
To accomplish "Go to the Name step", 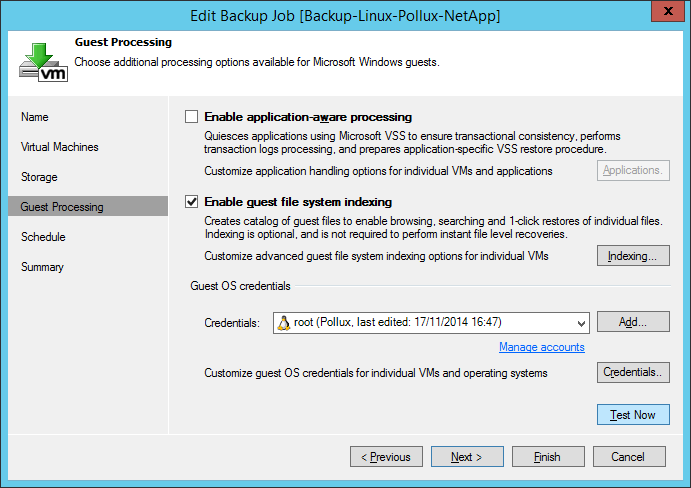I will coord(35,117).
